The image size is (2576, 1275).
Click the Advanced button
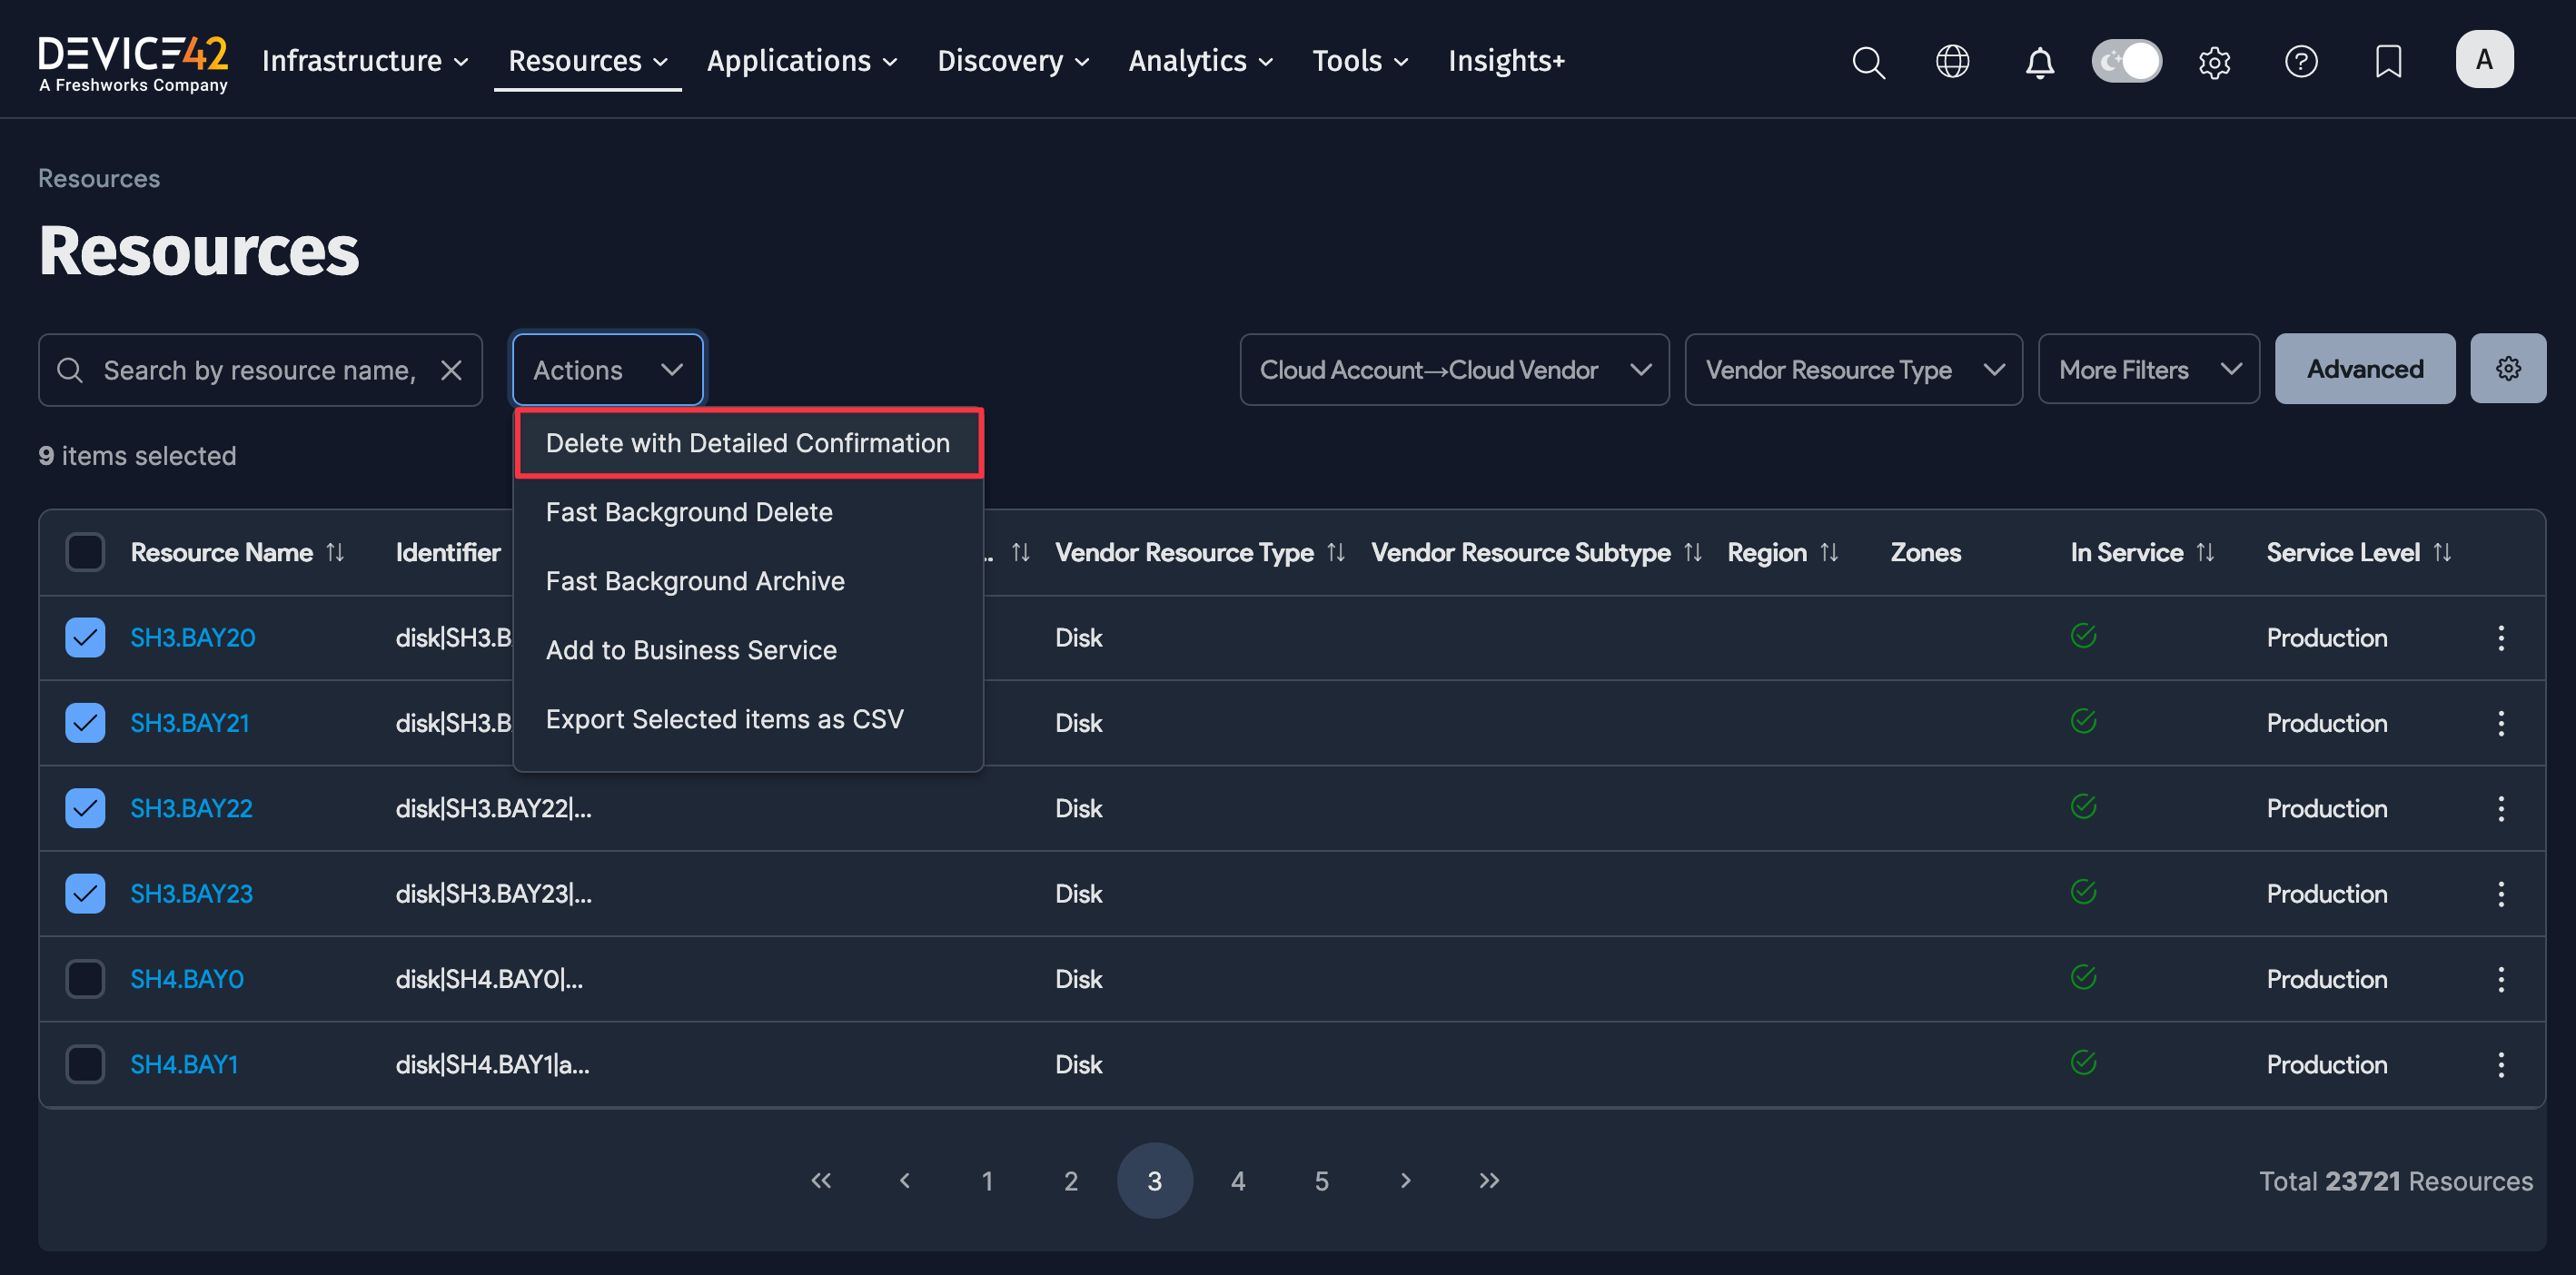click(2364, 368)
